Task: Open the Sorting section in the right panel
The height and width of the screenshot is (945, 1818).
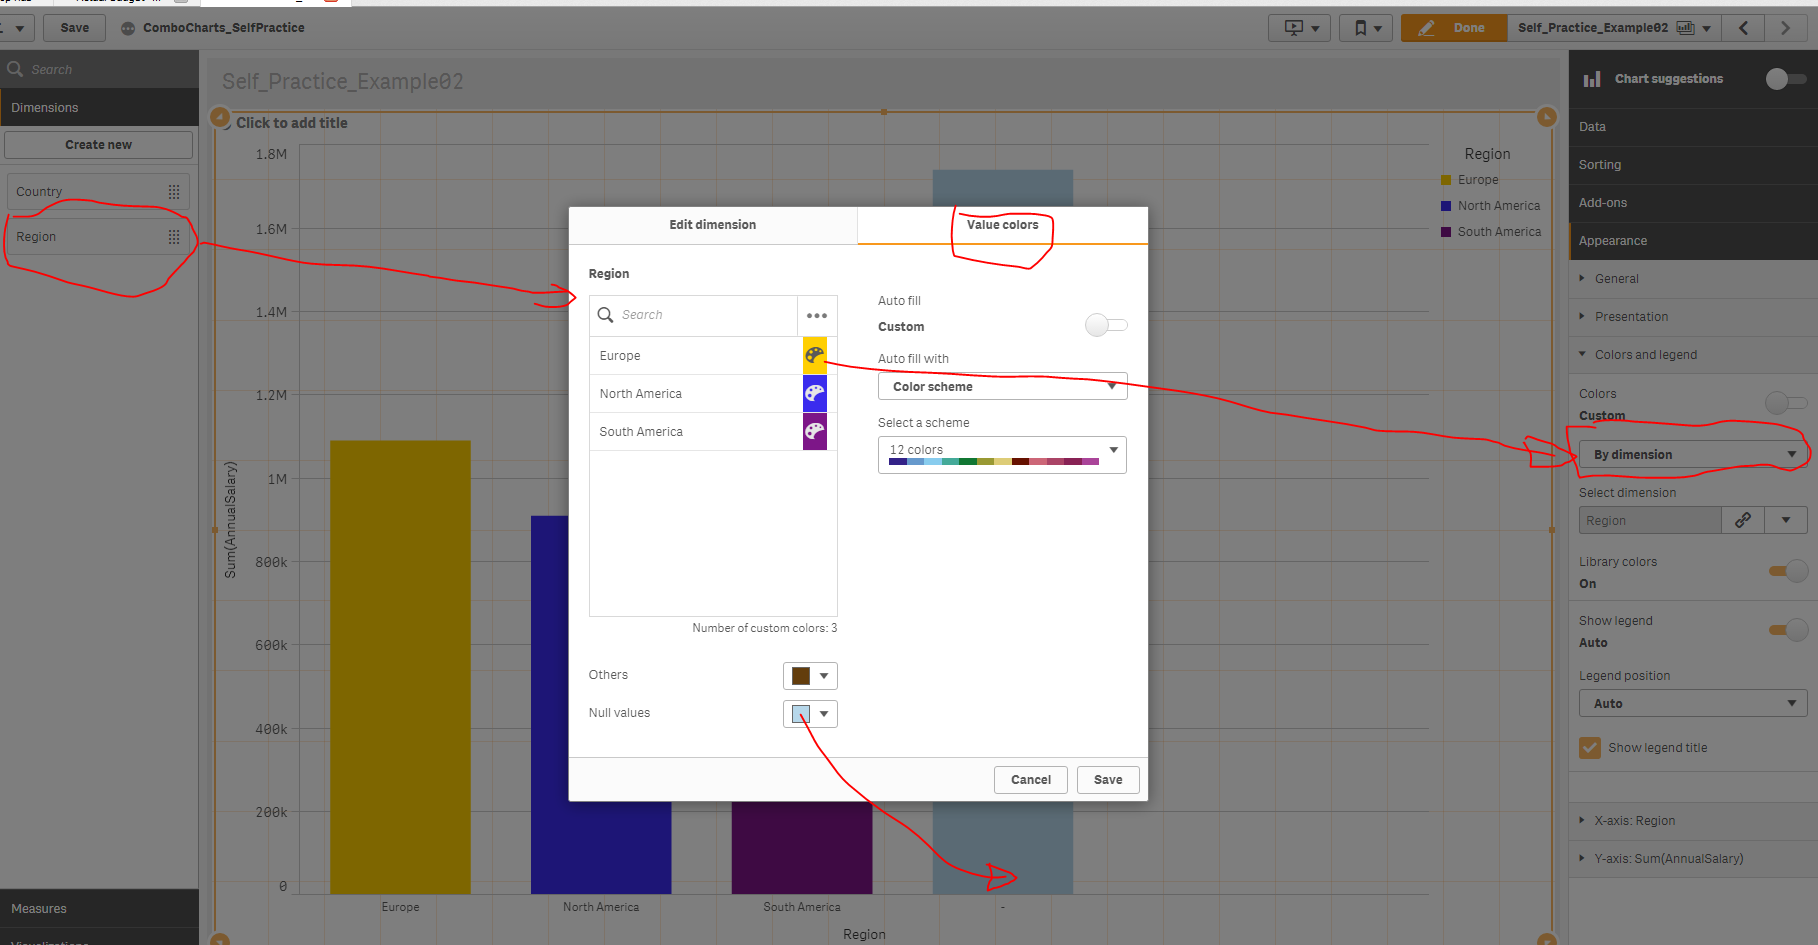Action: point(1600,164)
